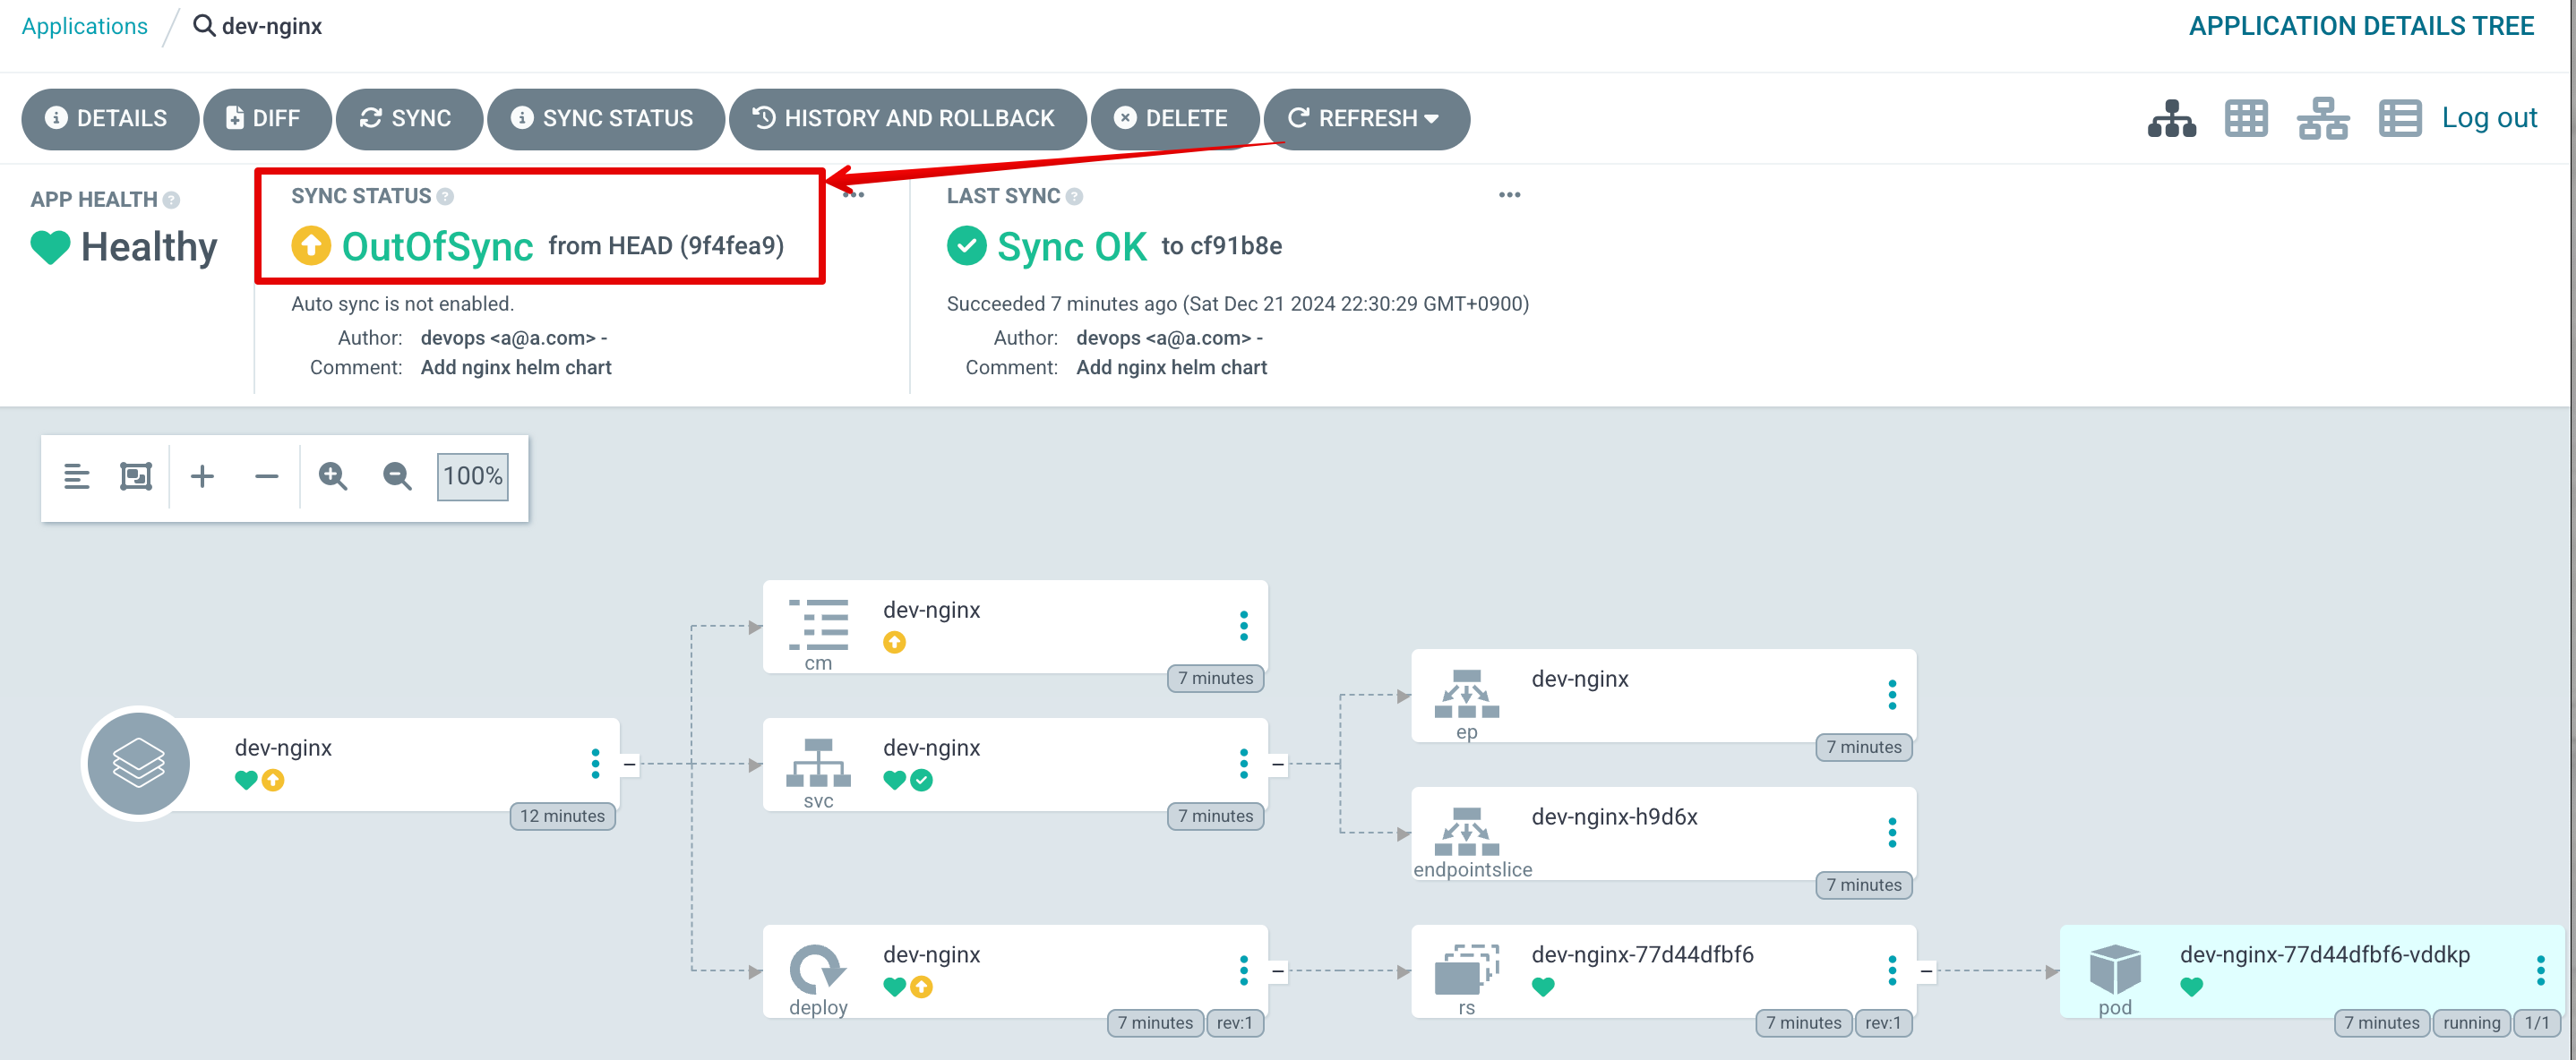Click the DIFF button
This screenshot has height=1060, width=2576.
(266, 118)
